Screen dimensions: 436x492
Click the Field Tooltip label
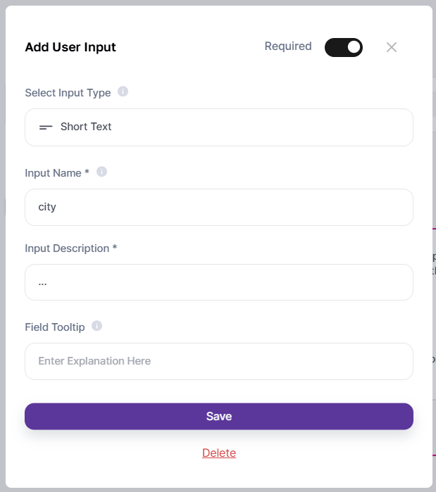(x=55, y=327)
